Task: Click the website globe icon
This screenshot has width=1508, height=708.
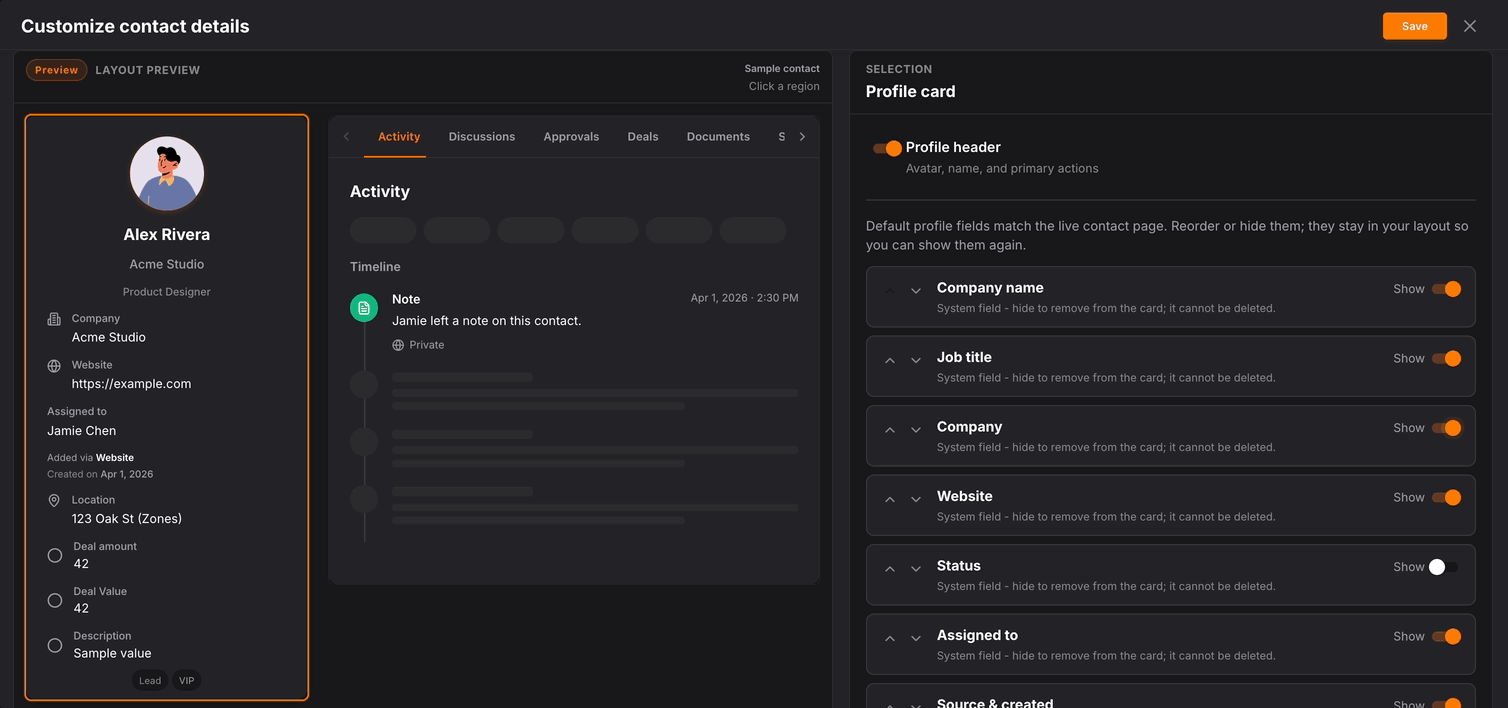Action: 54,366
